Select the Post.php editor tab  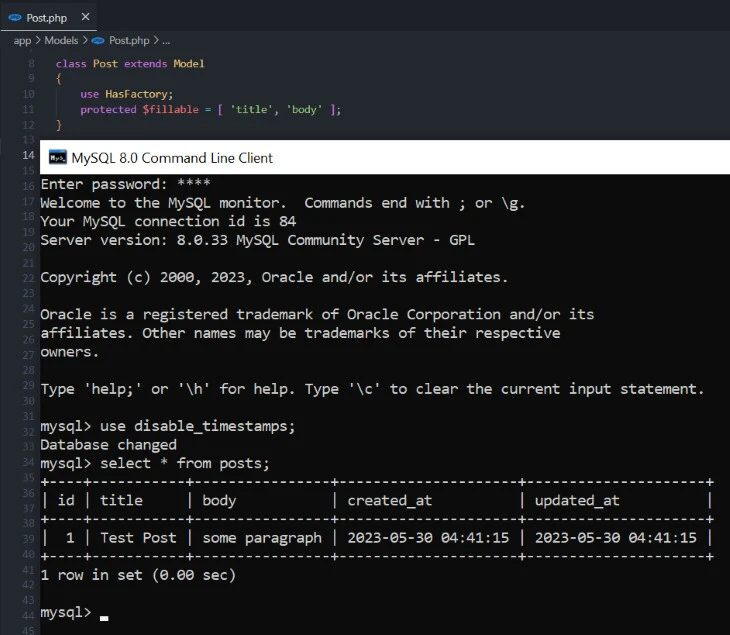47,18
